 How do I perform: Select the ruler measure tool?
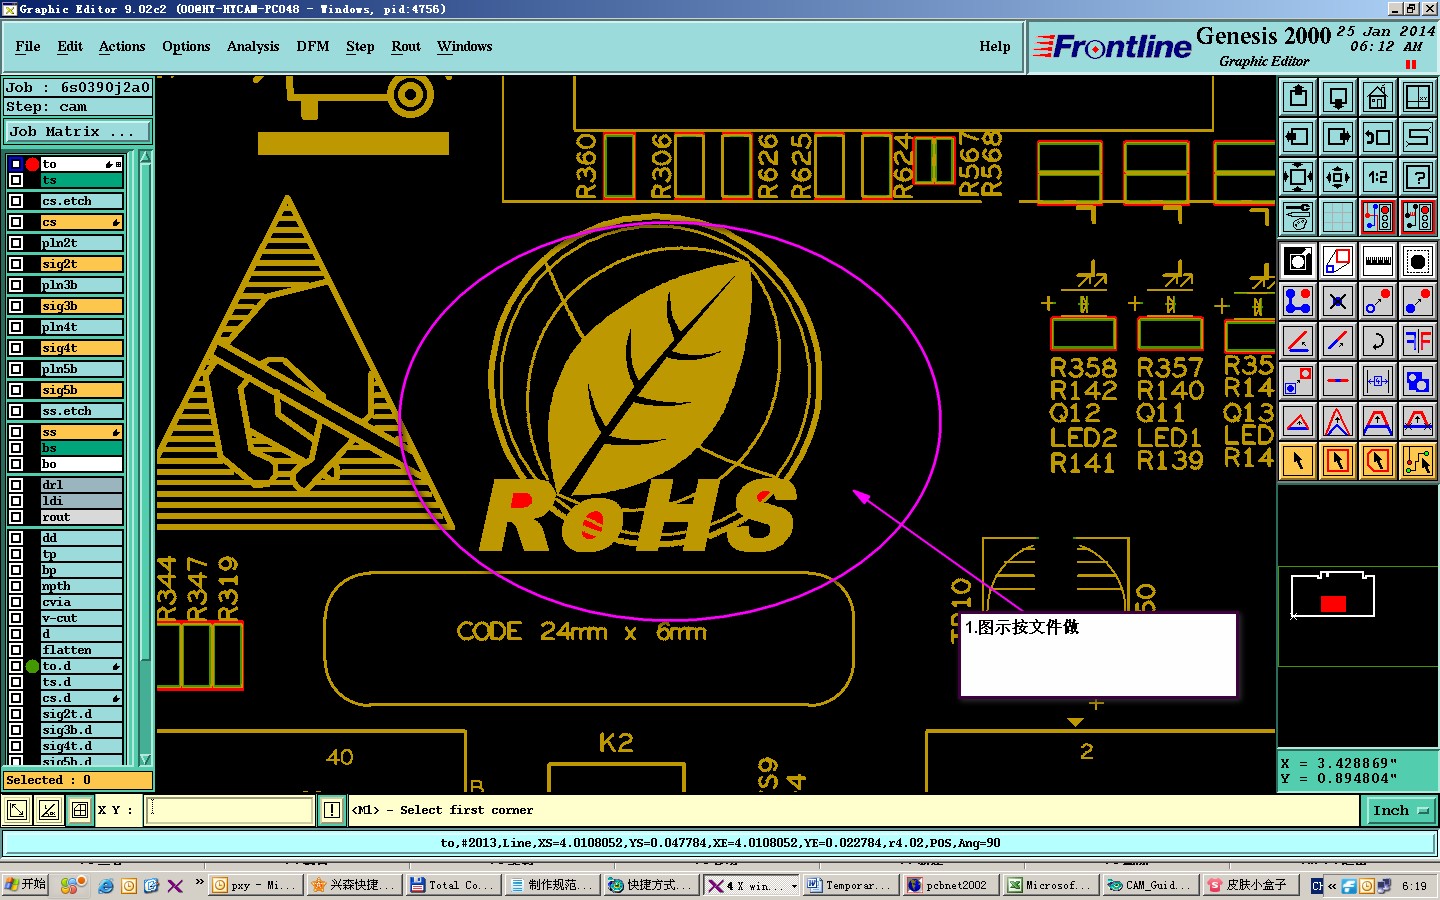pos(1377,261)
